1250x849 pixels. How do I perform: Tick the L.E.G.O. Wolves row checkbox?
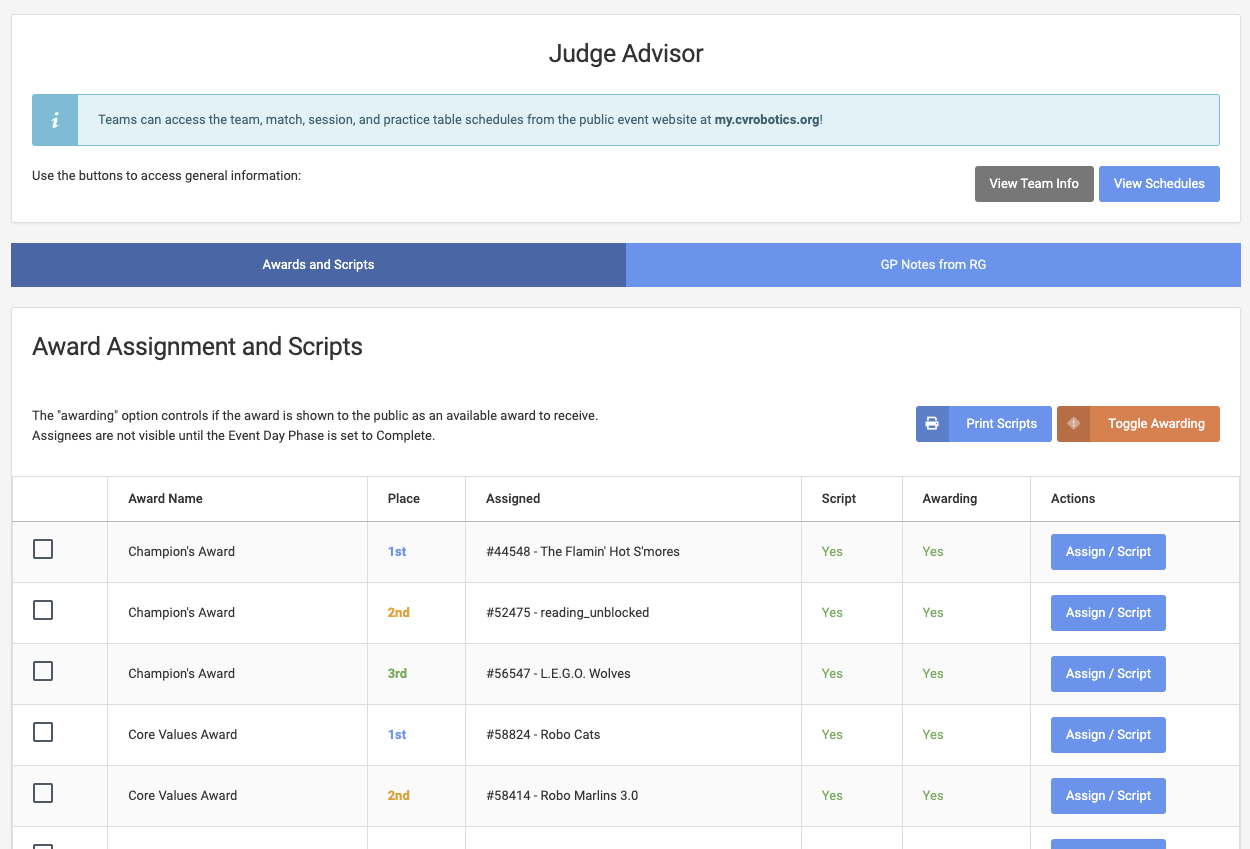43,671
